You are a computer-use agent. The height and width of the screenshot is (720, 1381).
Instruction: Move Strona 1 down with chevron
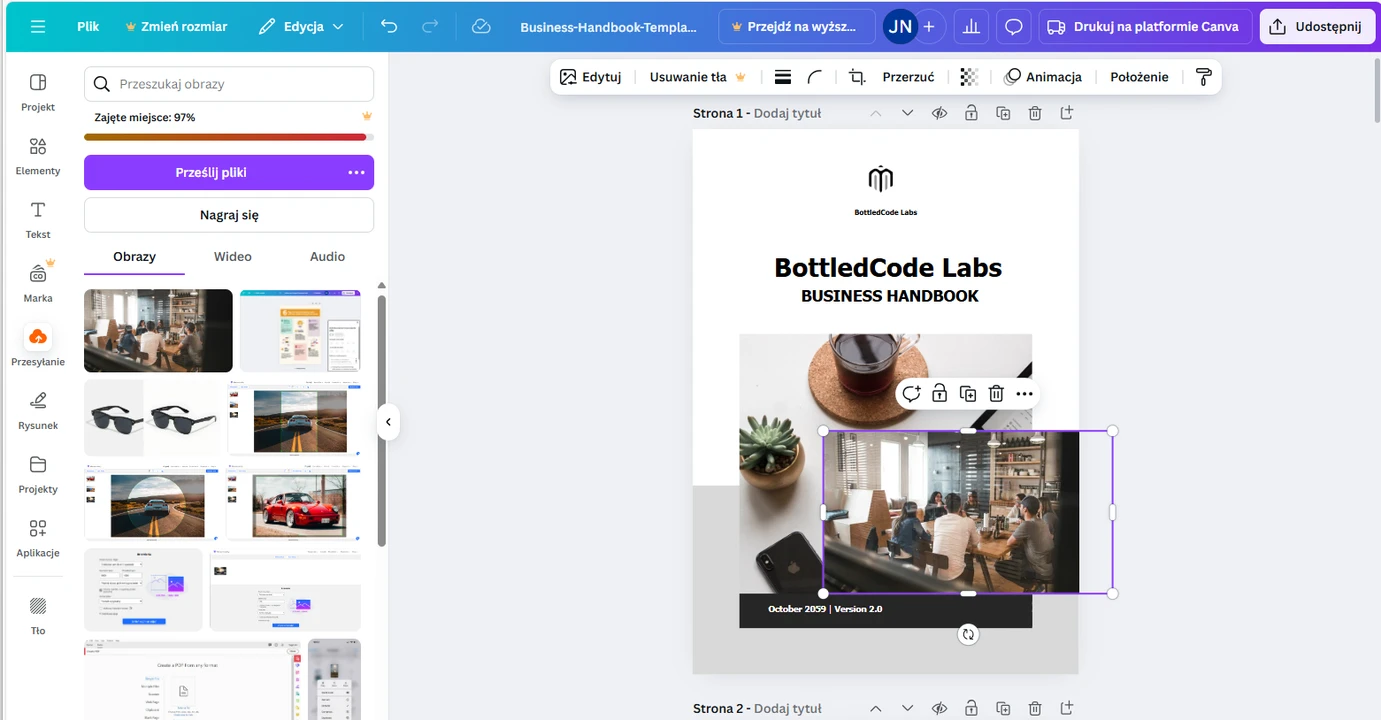907,113
